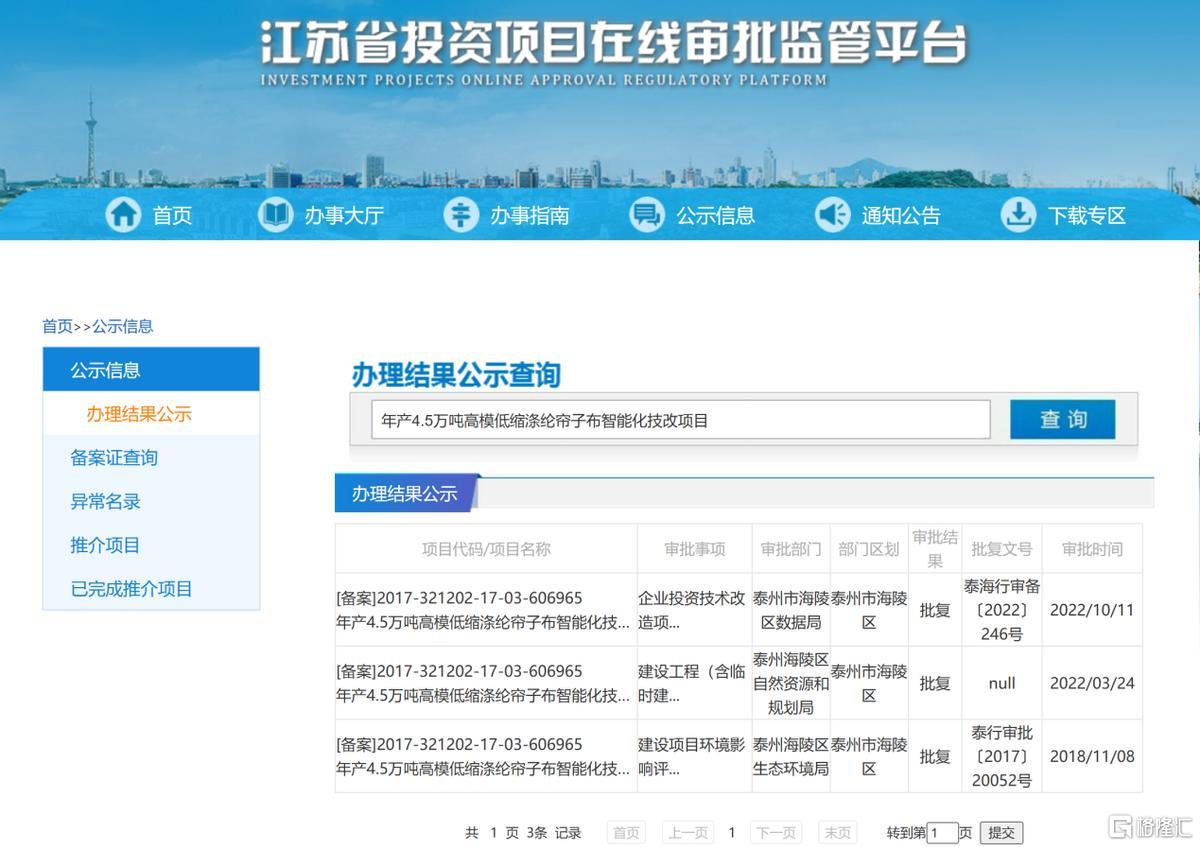Image resolution: width=1200 pixels, height=847 pixels.
Task: Open 备案证查询 in the sidebar
Action: coord(114,458)
